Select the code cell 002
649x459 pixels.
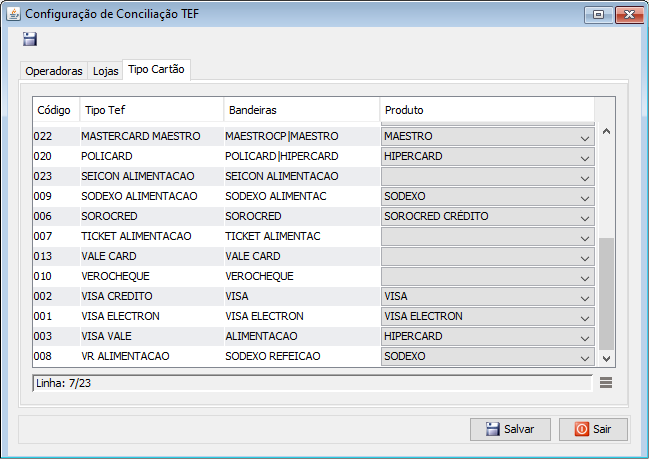click(x=56, y=296)
